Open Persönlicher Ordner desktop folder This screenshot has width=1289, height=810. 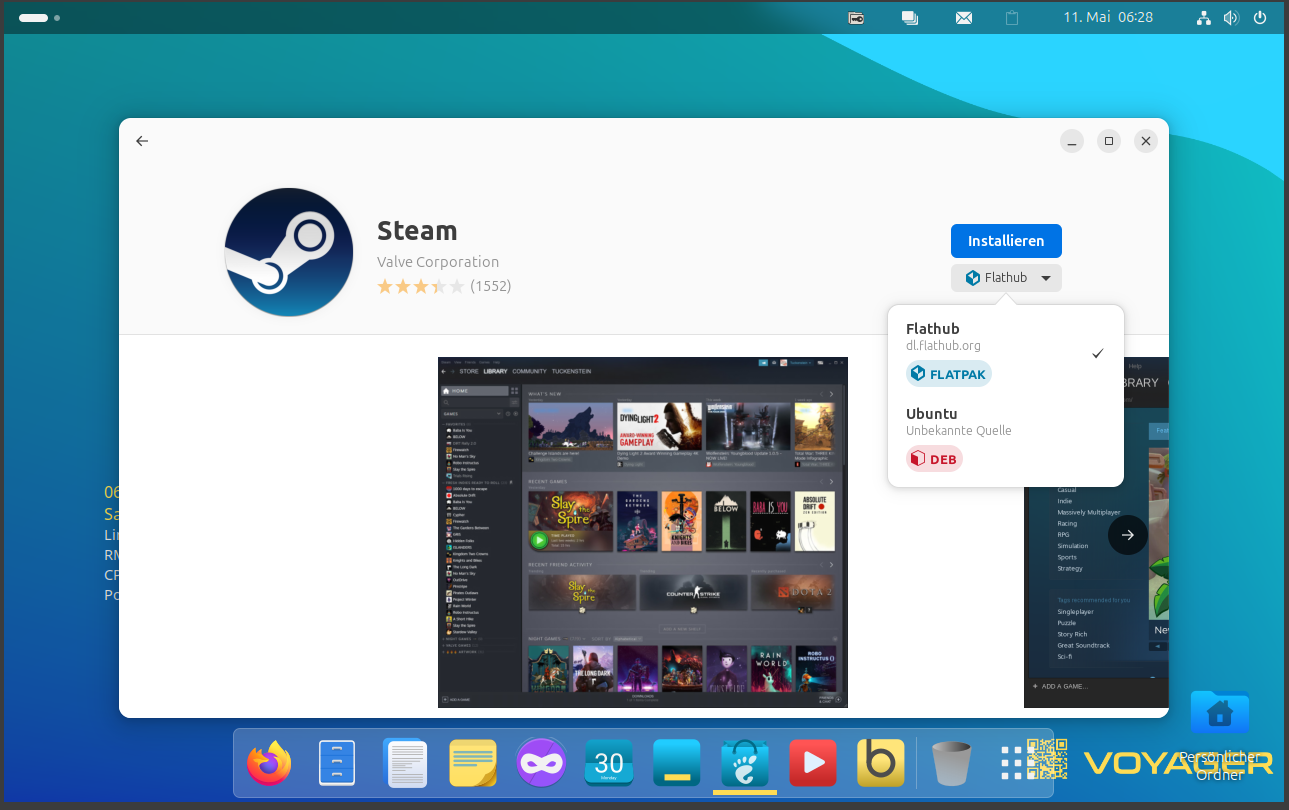1220,737
